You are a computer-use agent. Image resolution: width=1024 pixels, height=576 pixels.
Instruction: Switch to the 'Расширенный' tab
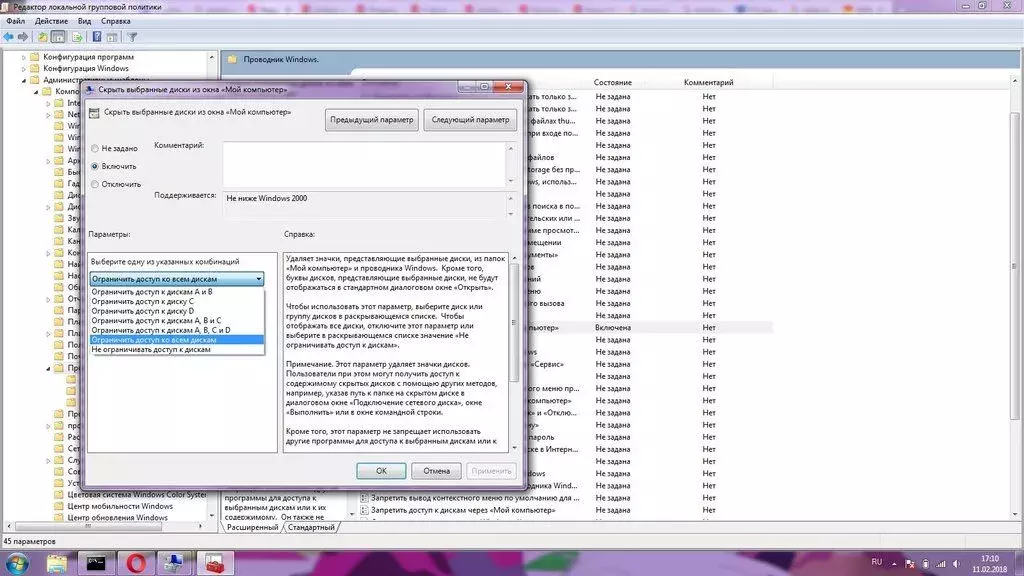click(253, 527)
